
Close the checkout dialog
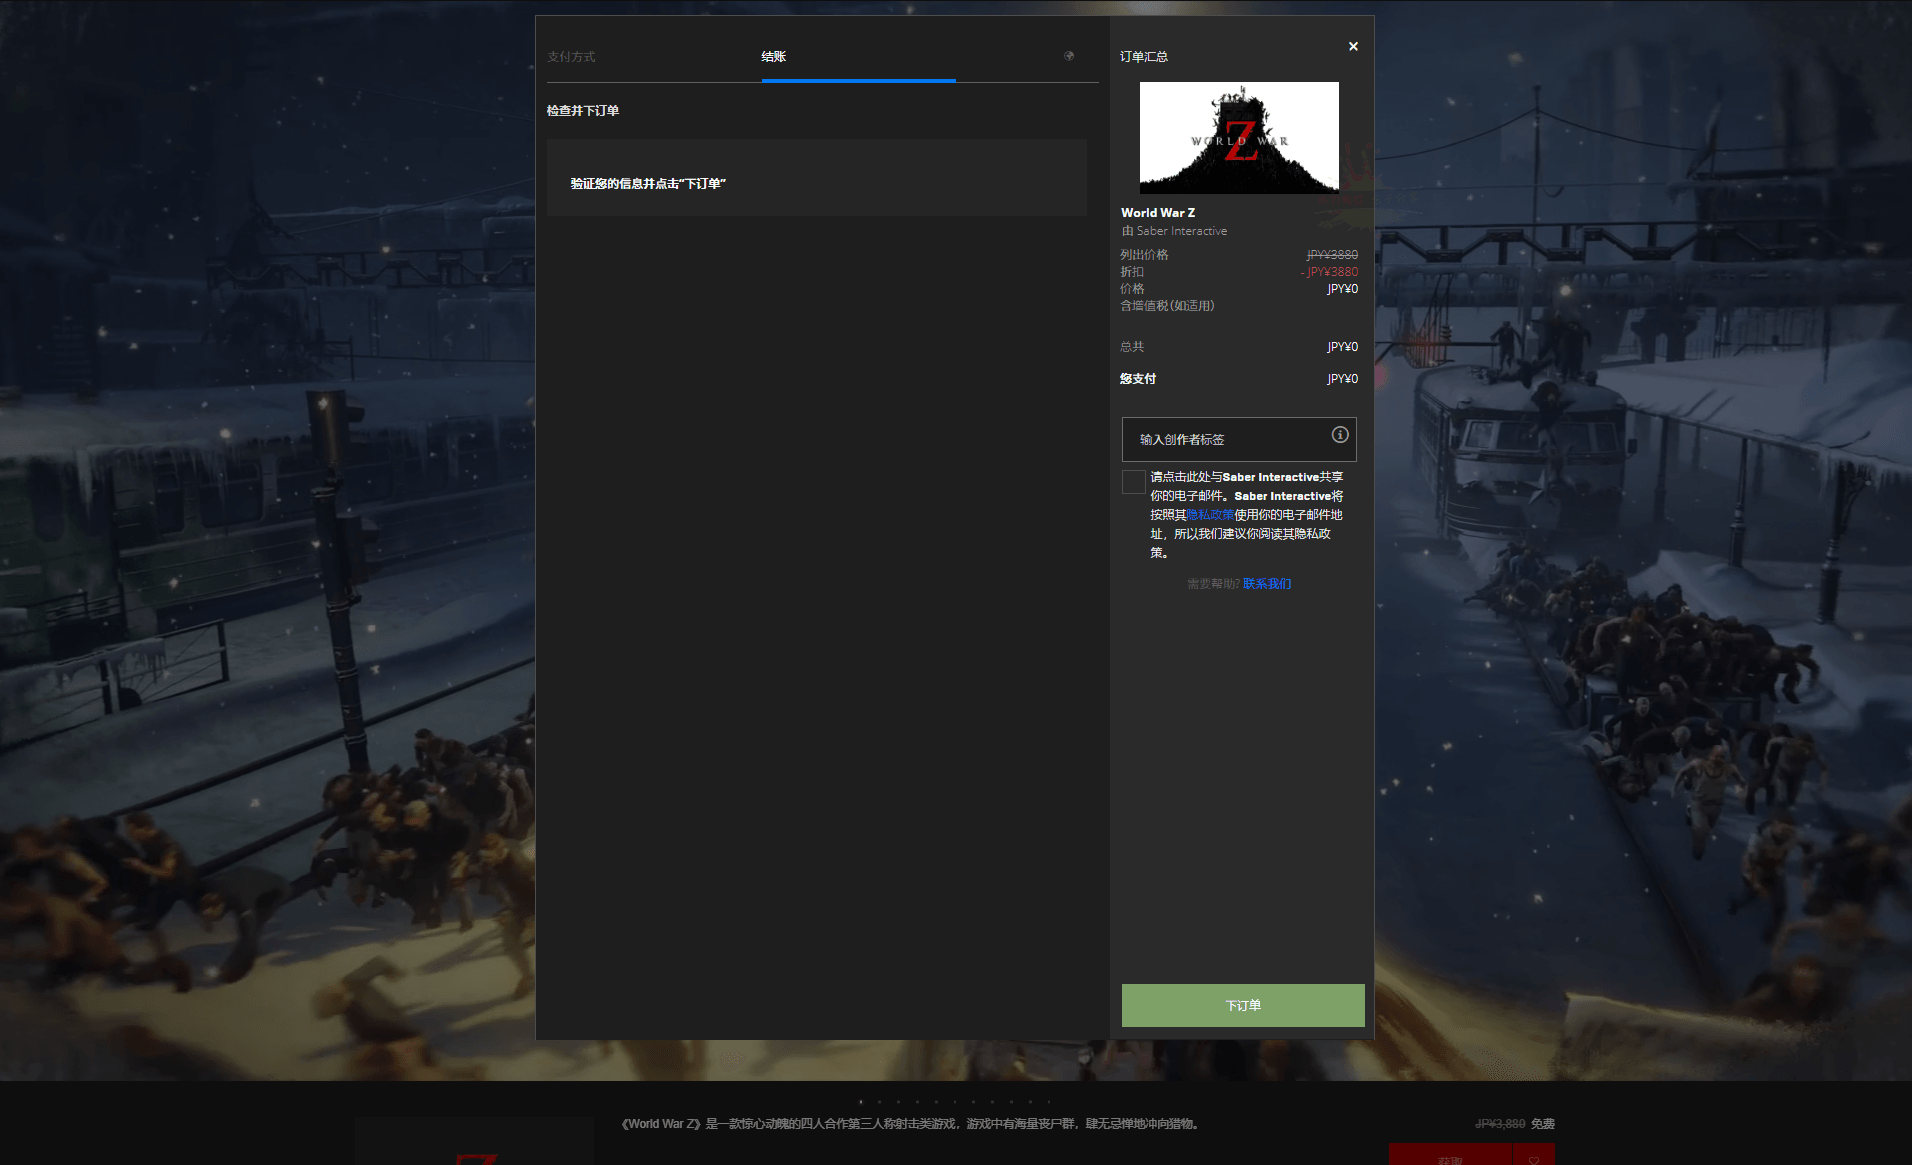1353,46
